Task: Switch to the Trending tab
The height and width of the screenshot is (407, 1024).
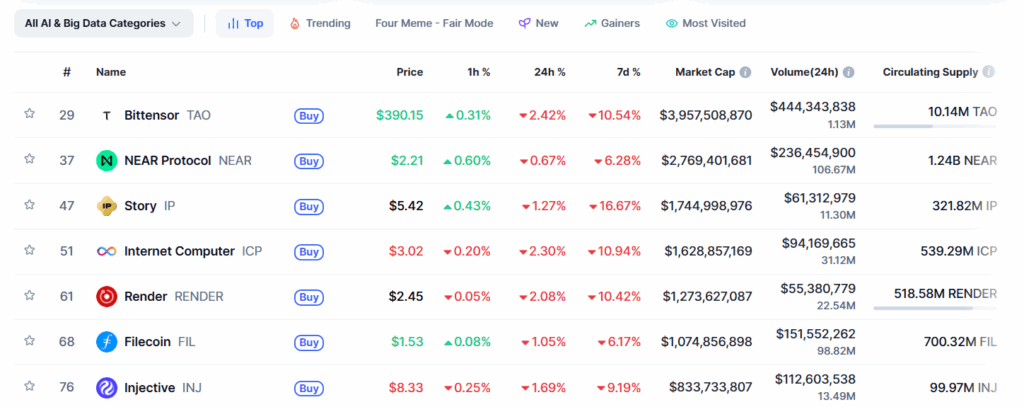Action: pos(319,23)
